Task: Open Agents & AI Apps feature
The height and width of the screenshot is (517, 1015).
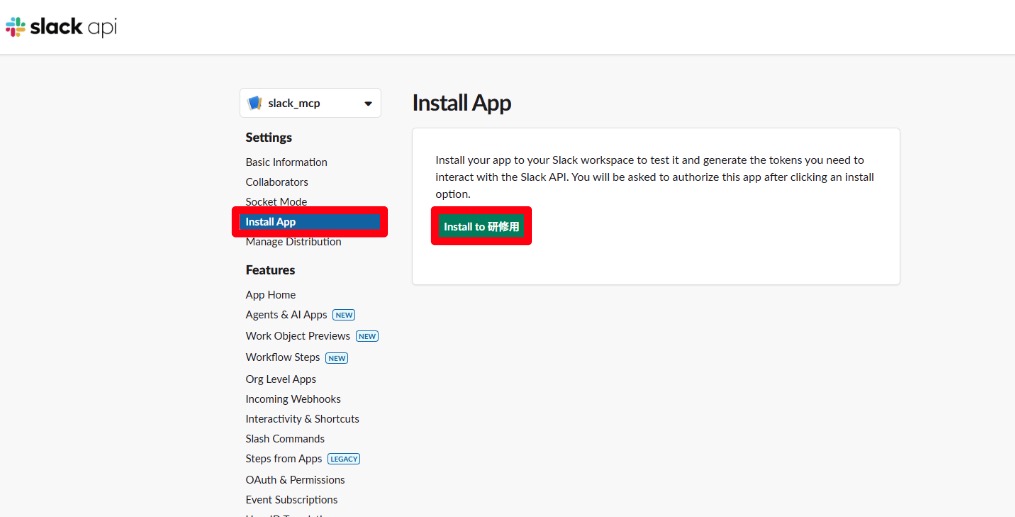Action: tap(286, 315)
